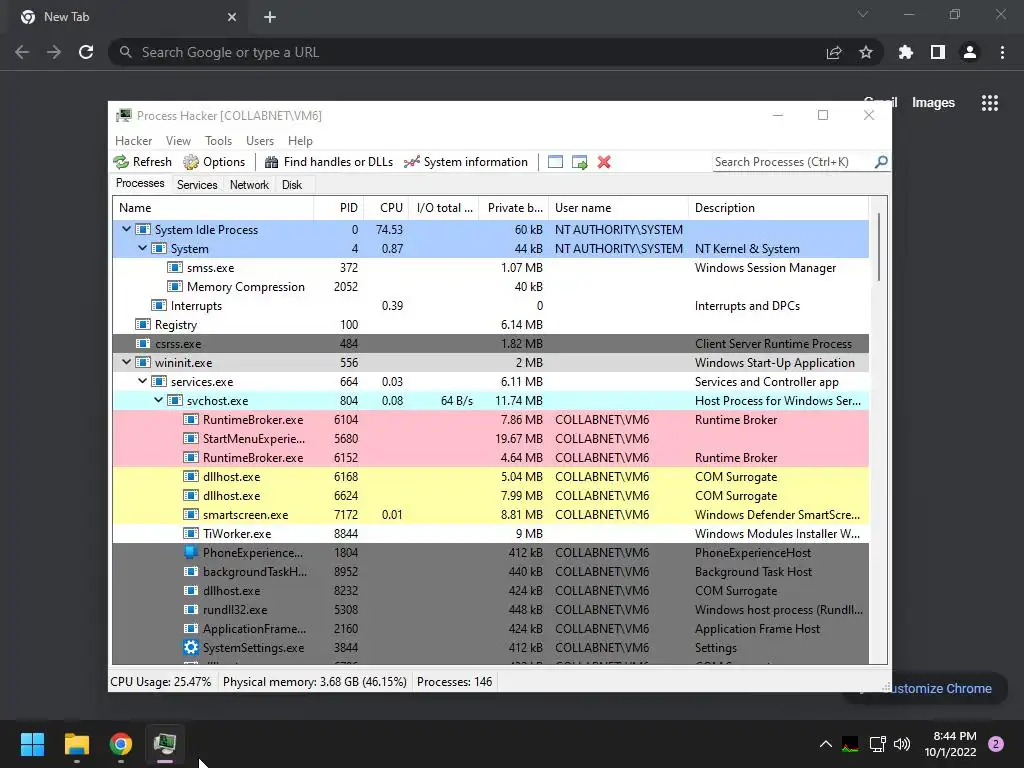Click the SystemSettings.exe gear icon
The image size is (1024, 768).
tap(191, 647)
